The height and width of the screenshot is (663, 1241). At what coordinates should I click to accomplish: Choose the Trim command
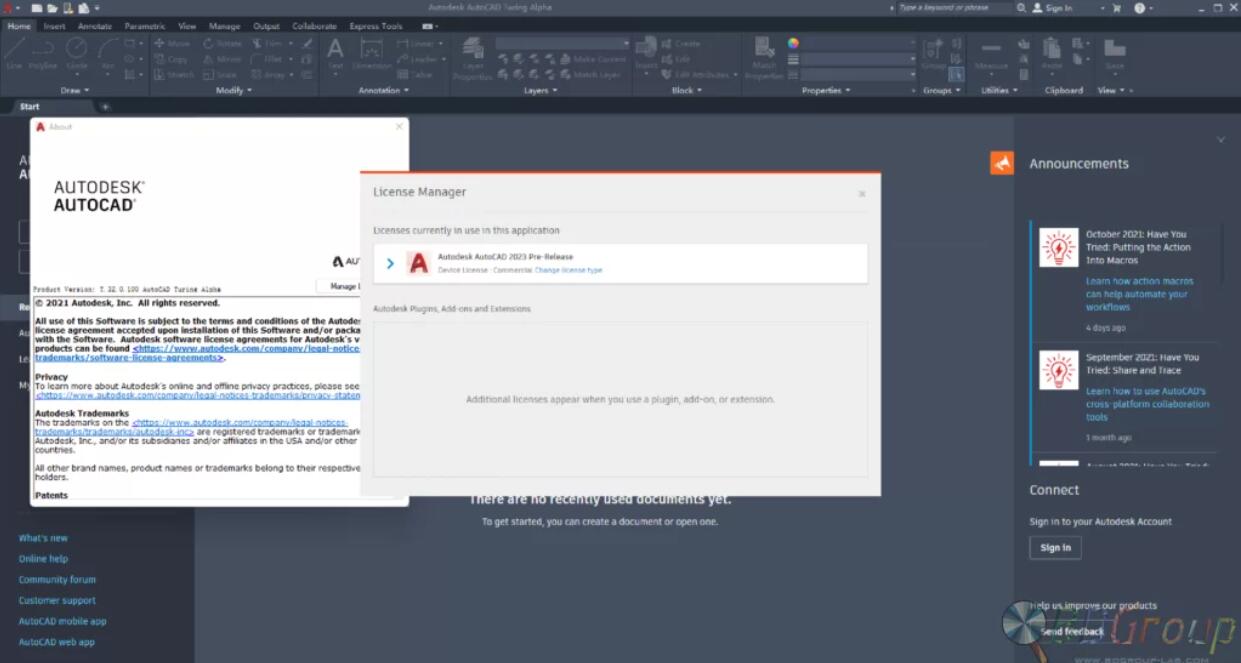268,44
